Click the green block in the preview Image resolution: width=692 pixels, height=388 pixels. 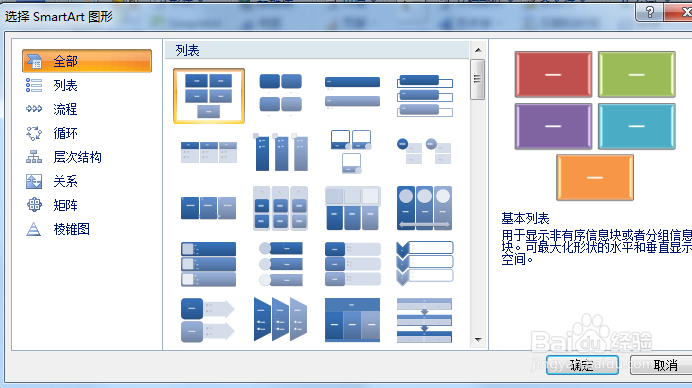637,75
